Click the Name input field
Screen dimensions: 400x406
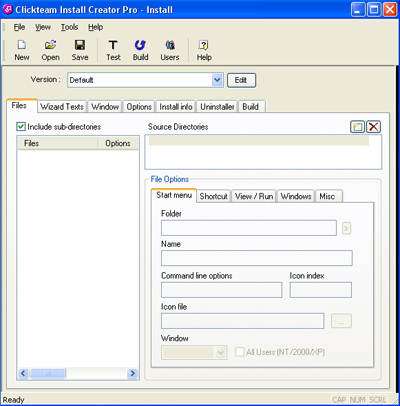pyautogui.click(x=257, y=258)
